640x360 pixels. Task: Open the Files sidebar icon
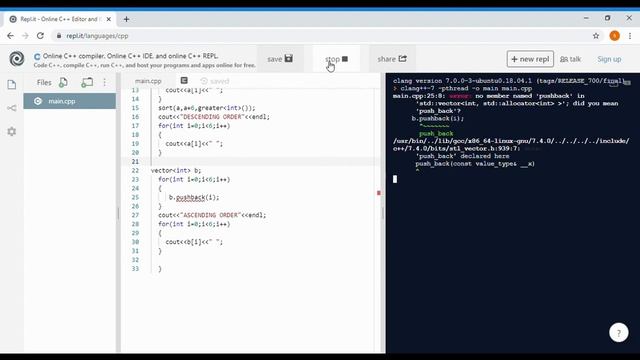(11, 84)
